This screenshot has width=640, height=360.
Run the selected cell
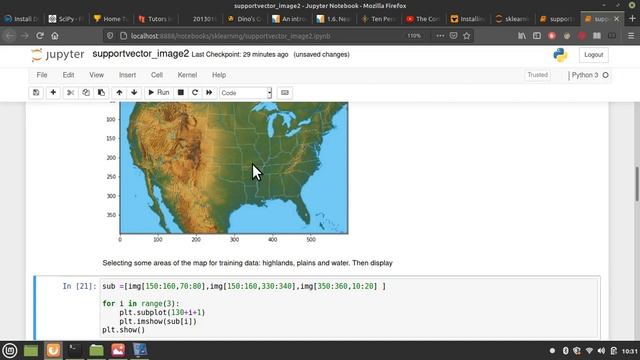pos(158,93)
